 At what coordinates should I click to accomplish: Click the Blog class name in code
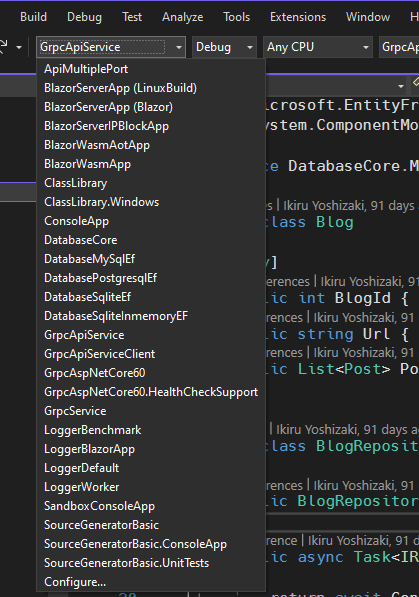coord(335,222)
